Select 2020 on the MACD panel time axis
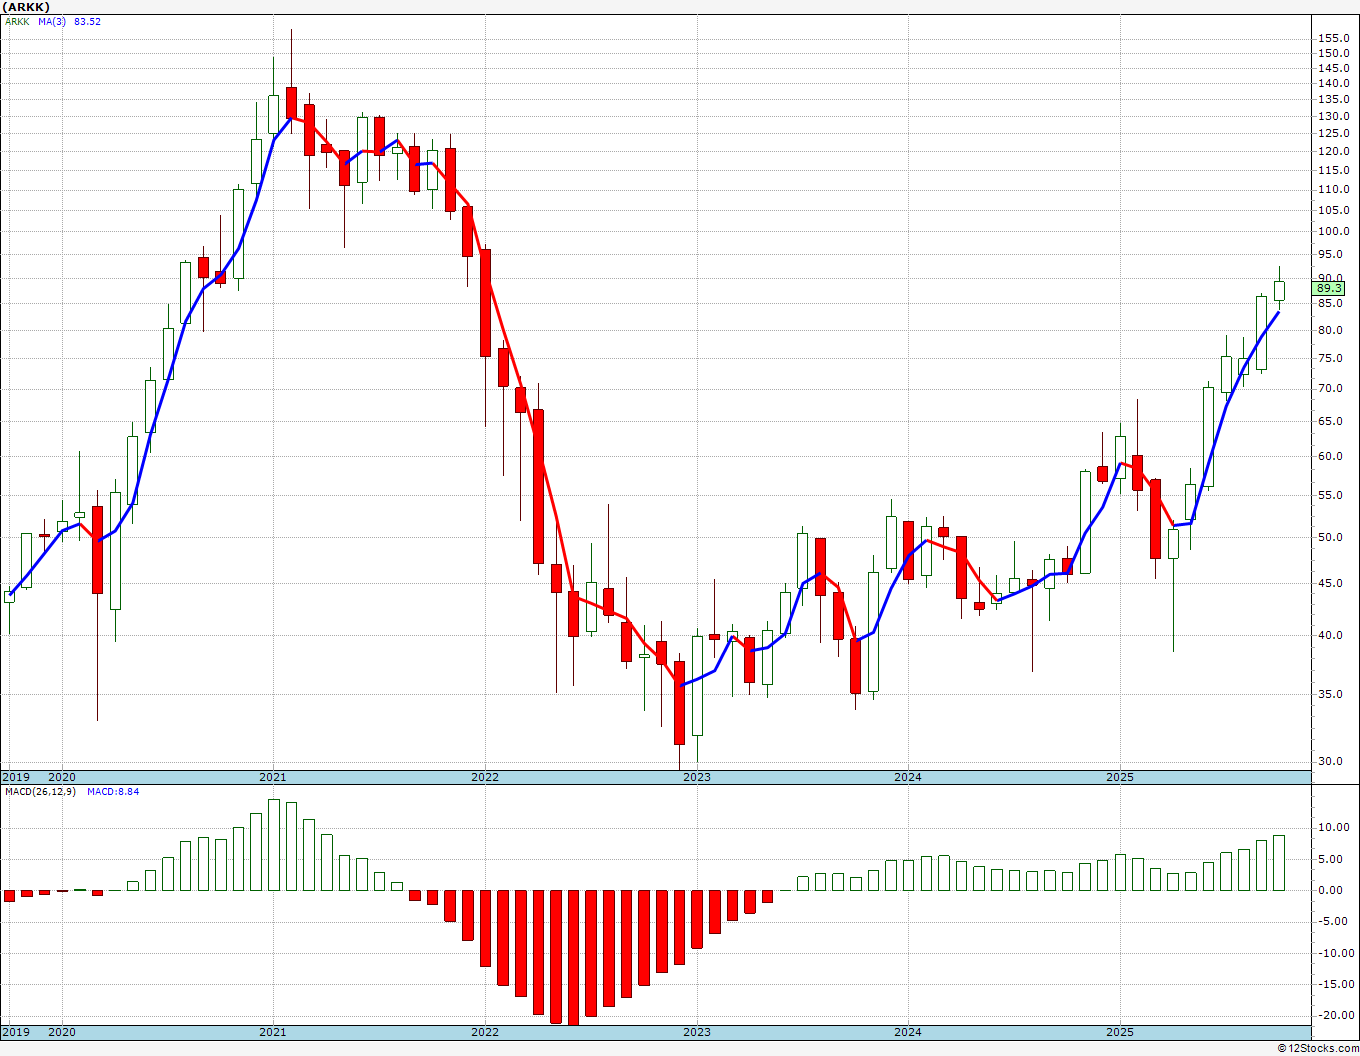The image size is (1360, 1056). [62, 1032]
